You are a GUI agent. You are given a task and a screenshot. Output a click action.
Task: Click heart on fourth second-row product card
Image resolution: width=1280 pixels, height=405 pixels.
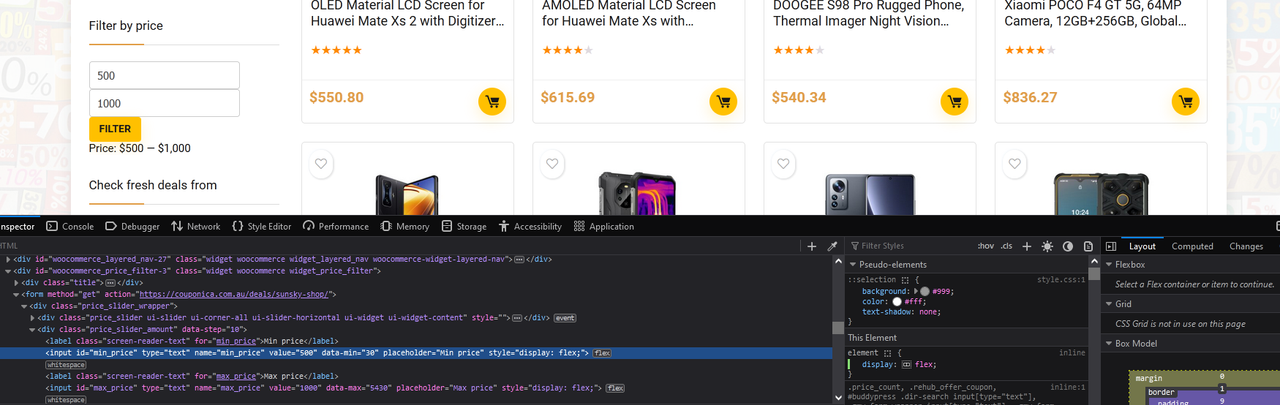pyautogui.click(x=1014, y=164)
